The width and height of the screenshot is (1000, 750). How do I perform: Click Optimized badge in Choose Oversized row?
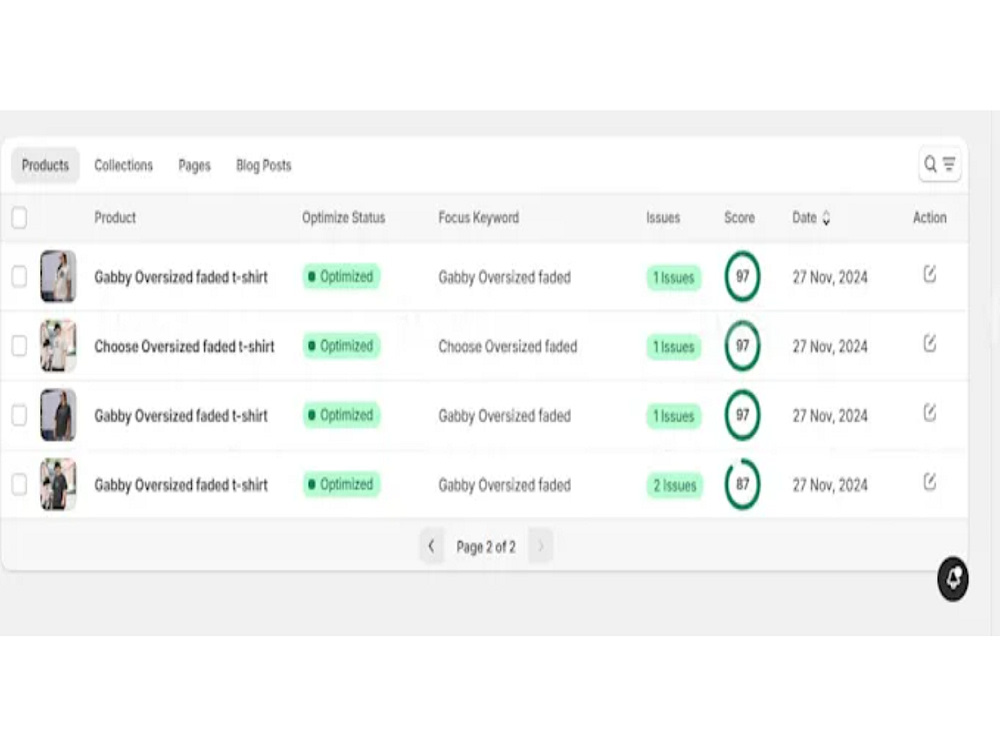click(341, 346)
